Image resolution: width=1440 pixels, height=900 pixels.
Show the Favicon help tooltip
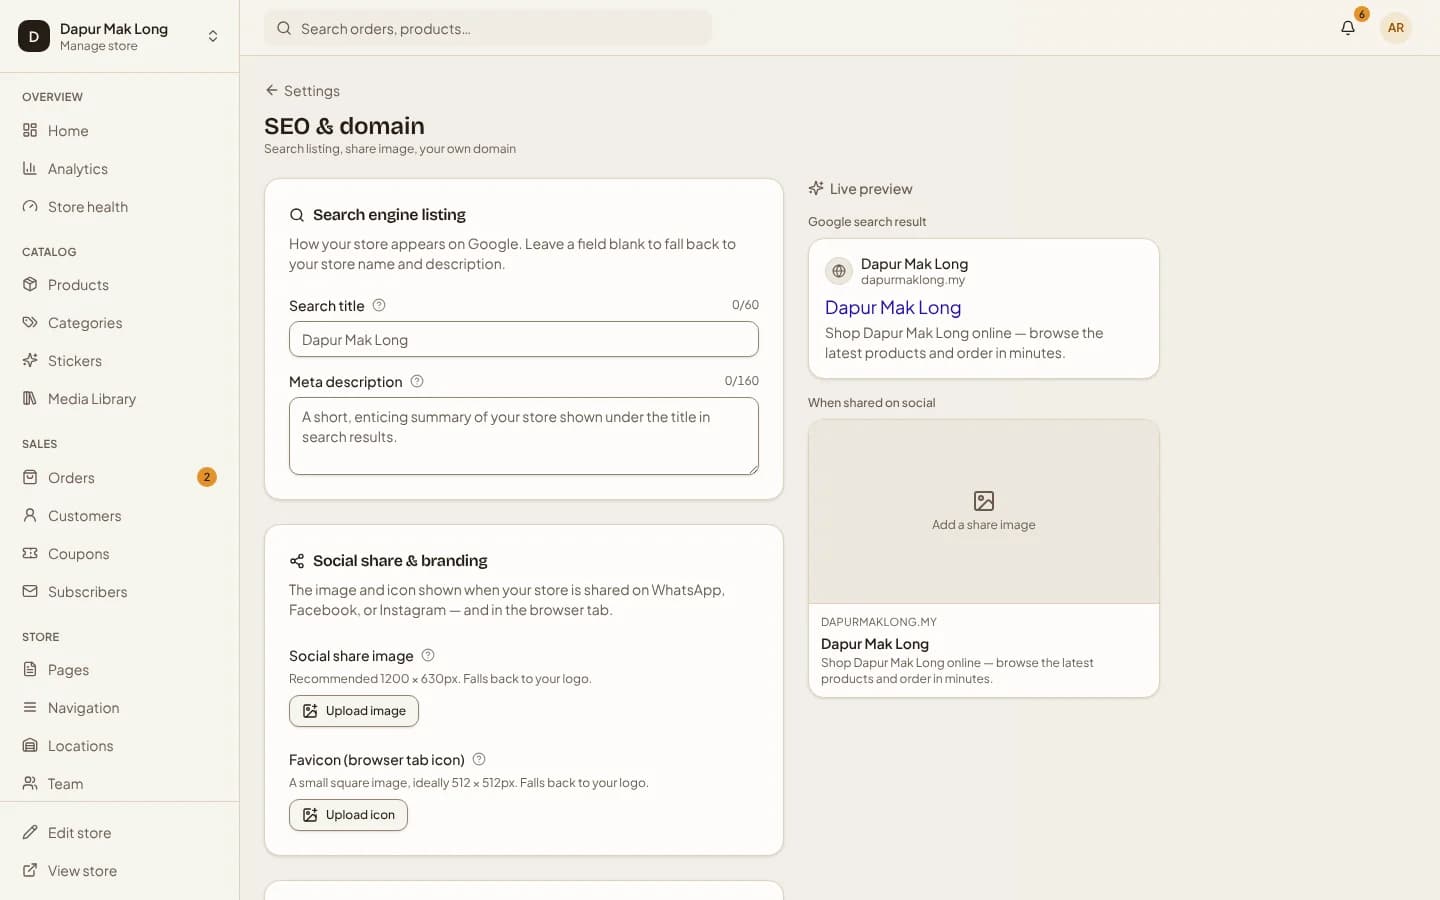tap(479, 760)
